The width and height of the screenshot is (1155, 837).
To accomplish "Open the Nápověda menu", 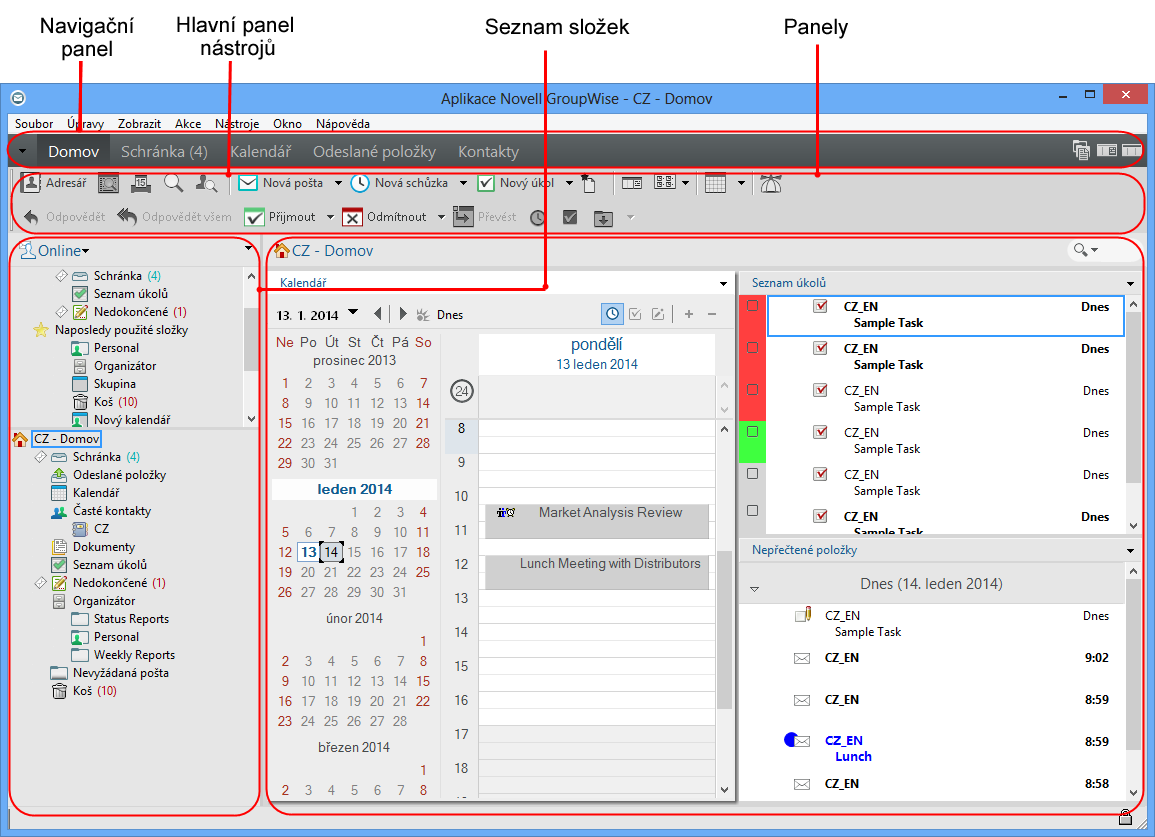I will pyautogui.click(x=343, y=124).
